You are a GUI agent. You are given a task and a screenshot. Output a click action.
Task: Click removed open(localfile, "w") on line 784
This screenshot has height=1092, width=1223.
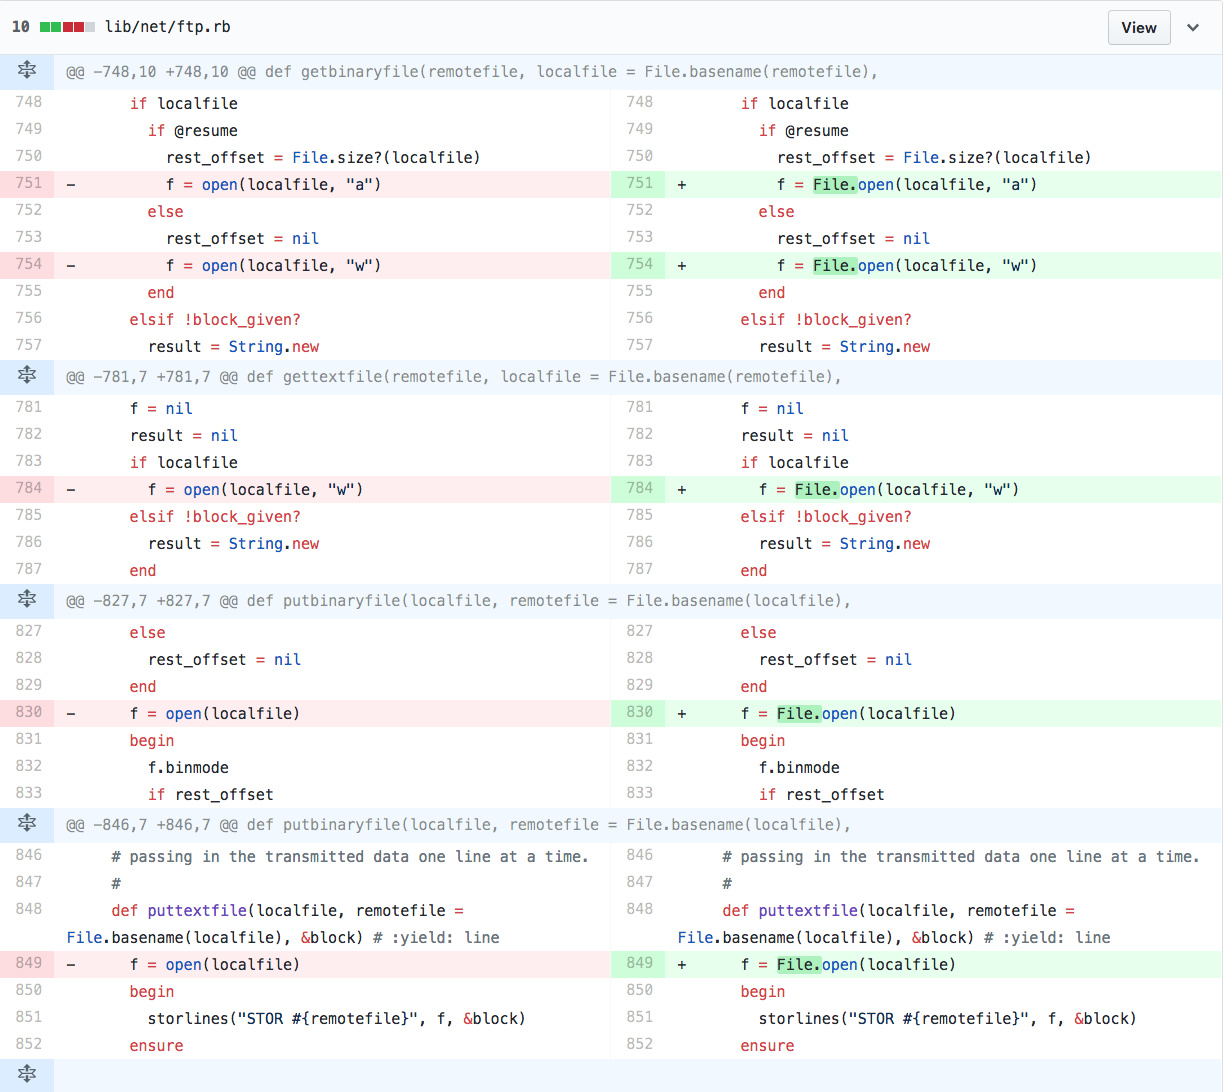[273, 489]
